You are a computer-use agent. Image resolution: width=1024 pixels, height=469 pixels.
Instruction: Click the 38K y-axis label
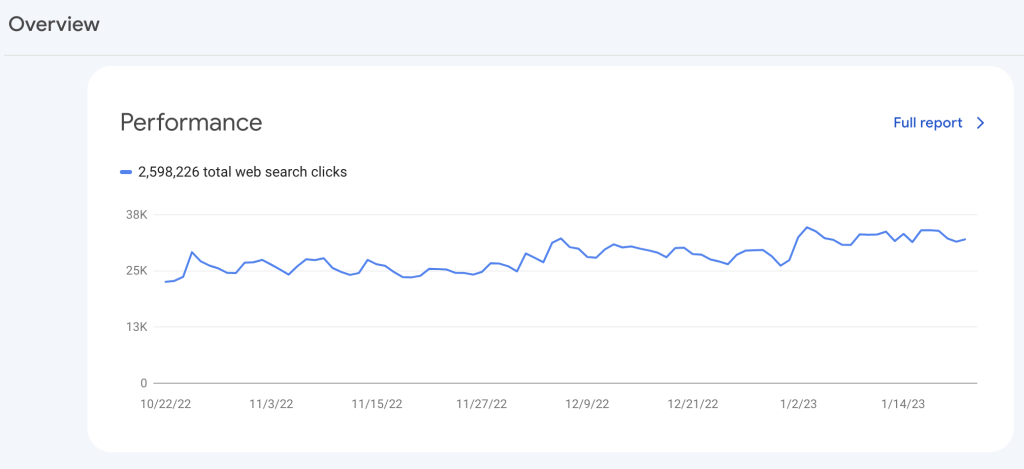pyautogui.click(x=135, y=214)
